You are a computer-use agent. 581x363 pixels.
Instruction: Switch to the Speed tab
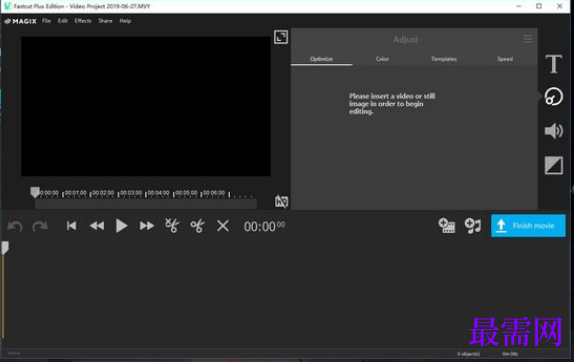505,59
